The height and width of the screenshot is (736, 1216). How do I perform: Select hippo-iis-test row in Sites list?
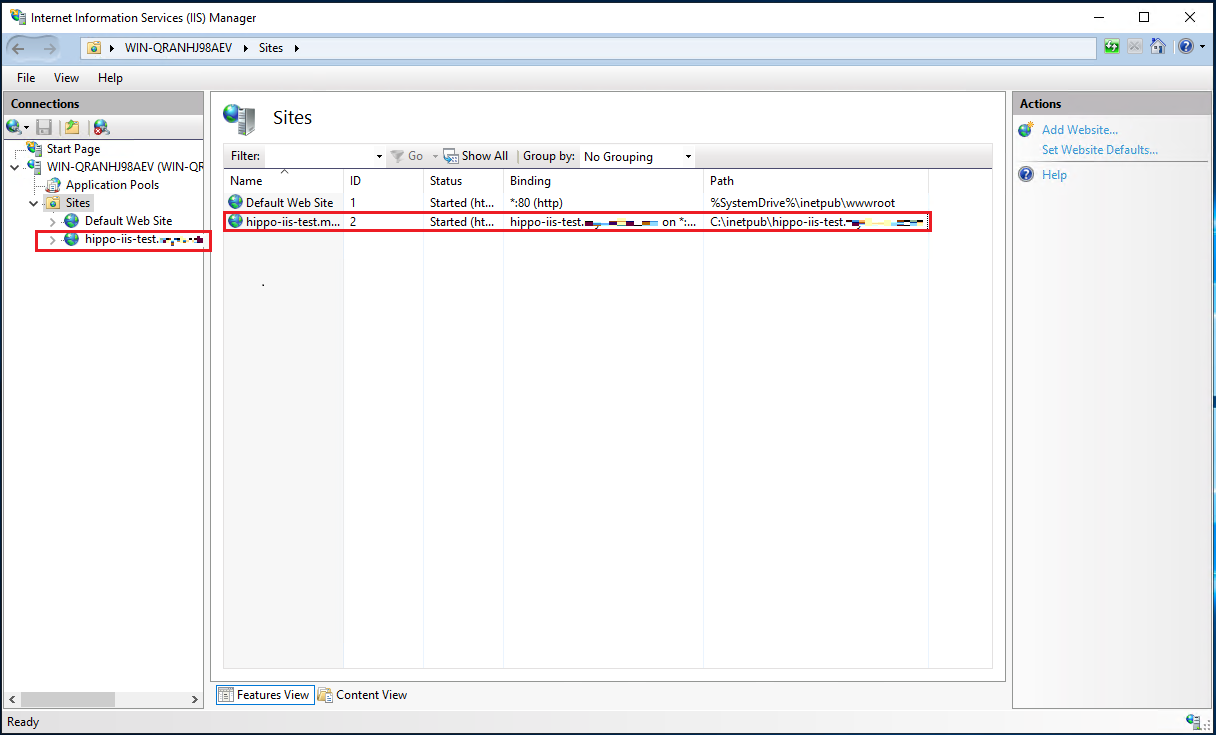pyautogui.click(x=577, y=222)
